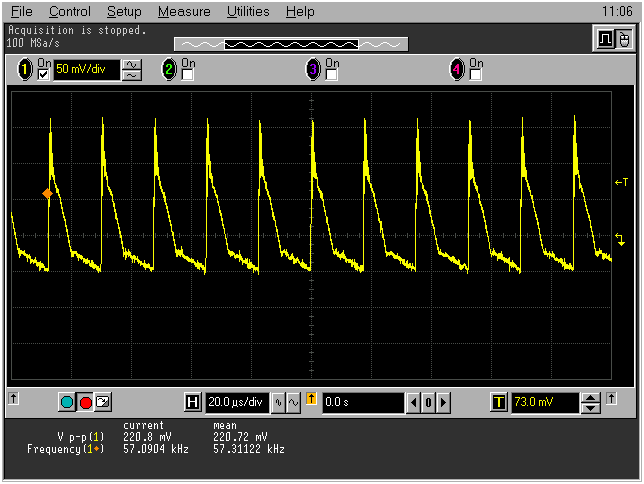Step the trigger level up or down
The image size is (644, 484).
tap(591, 402)
